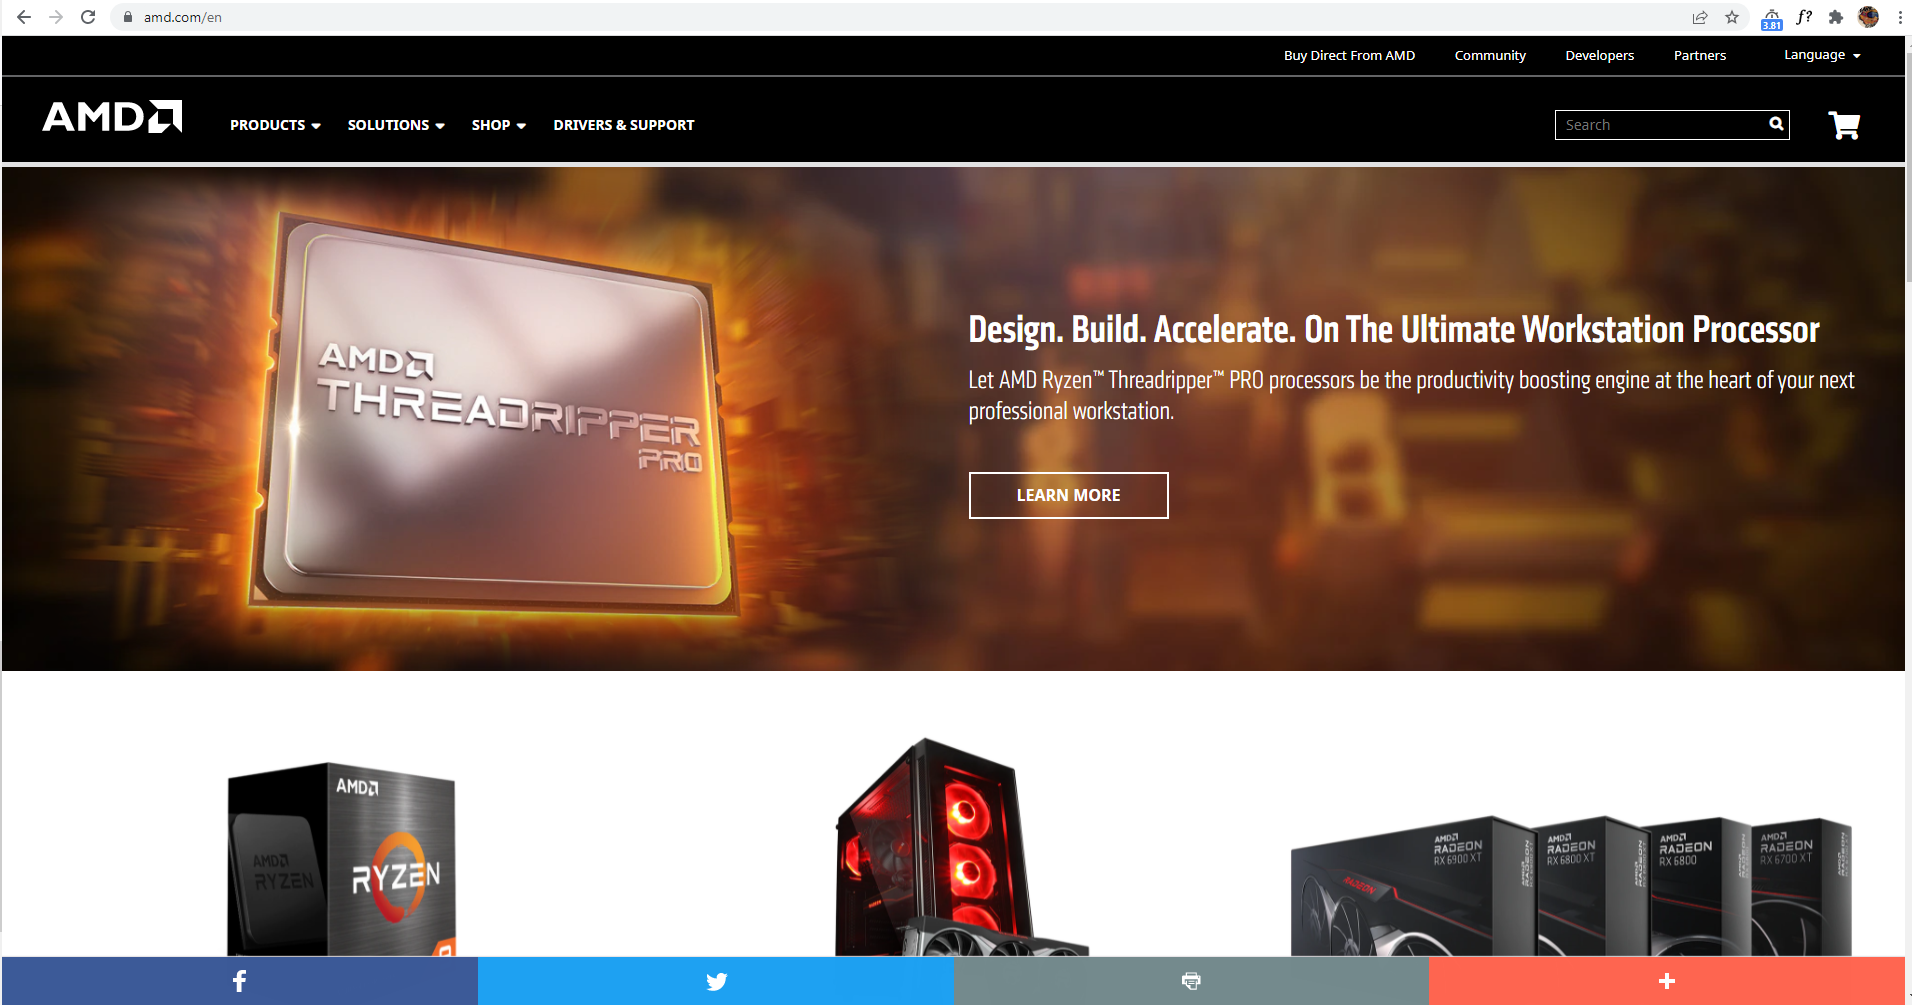Viewport: 1912px width, 1005px height.
Task: Open DRIVERS & SUPPORT
Action: click(623, 124)
